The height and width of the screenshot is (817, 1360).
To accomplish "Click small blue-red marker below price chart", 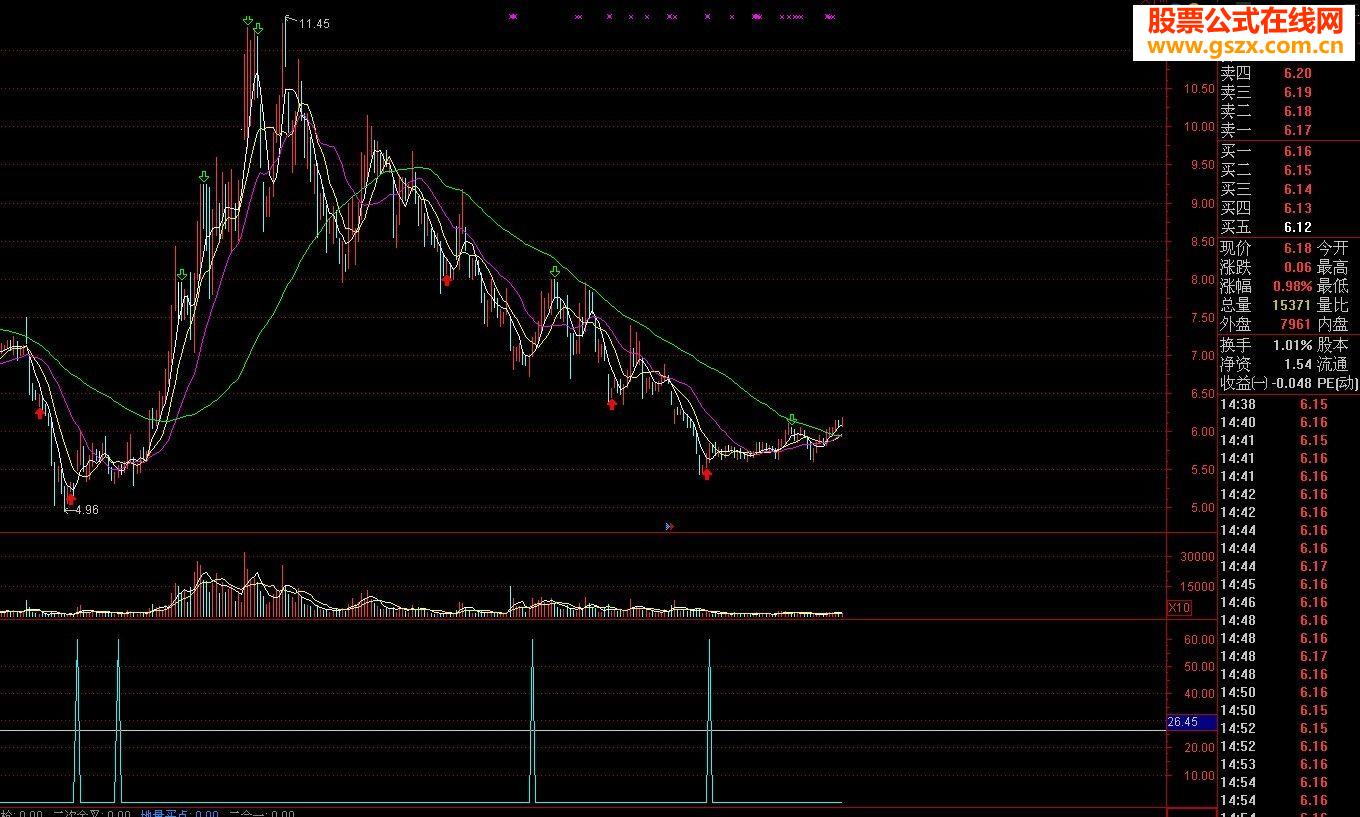I will (669, 526).
